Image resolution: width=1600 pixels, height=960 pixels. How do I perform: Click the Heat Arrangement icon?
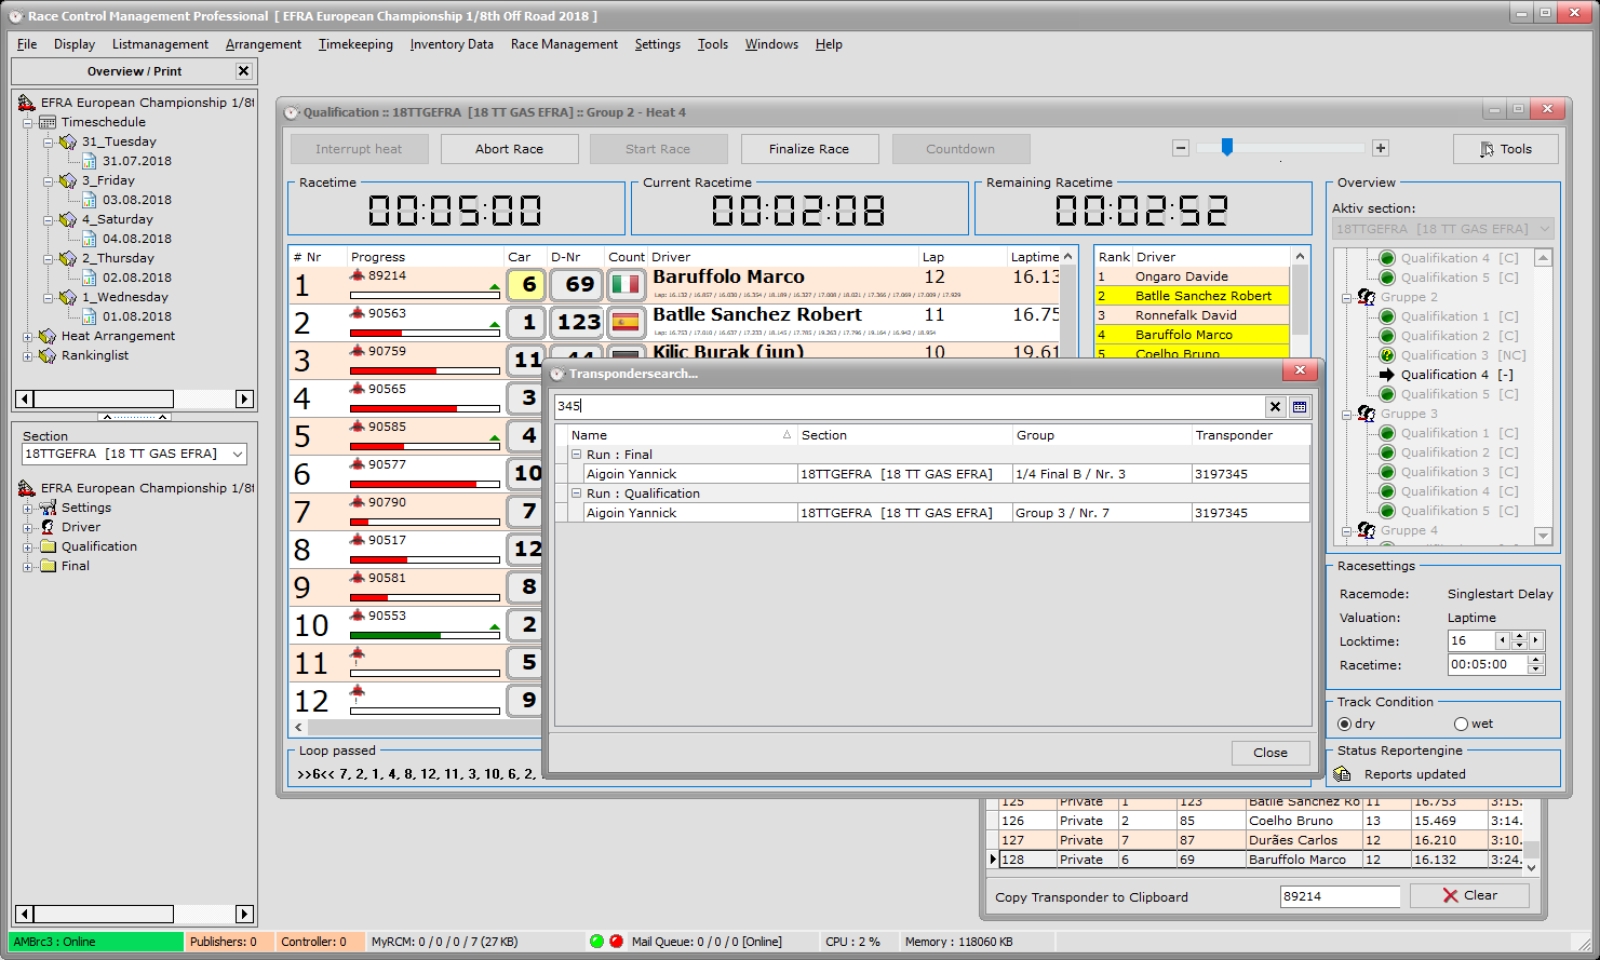pyautogui.click(x=47, y=336)
